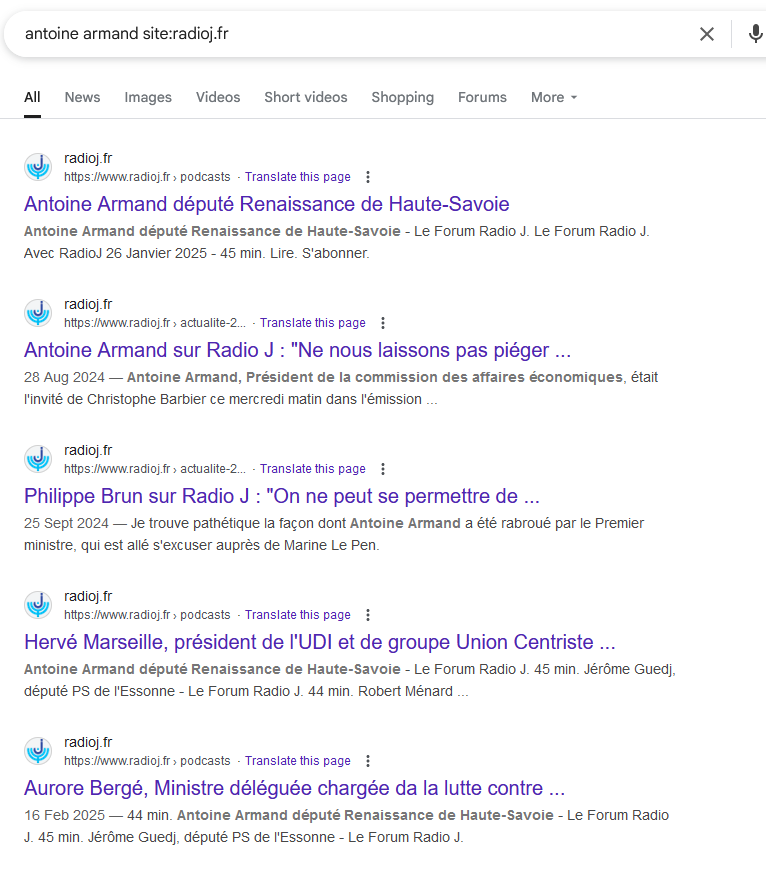The image size is (766, 882).
Task: Click radioj.fr favicon on Hervé Marseille result
Action: 38,605
